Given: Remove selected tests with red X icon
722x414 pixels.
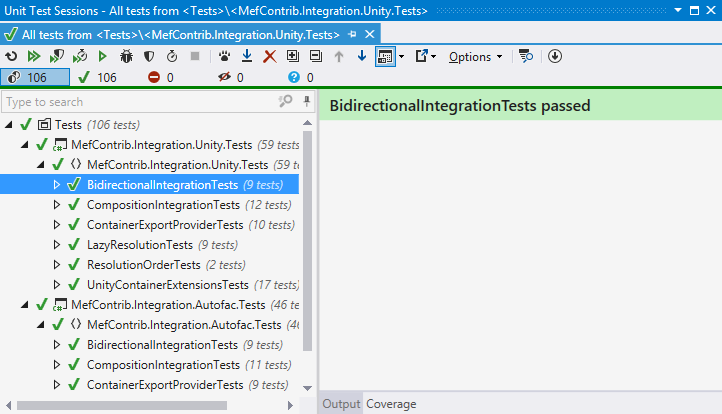Looking at the screenshot, I should point(270,57).
